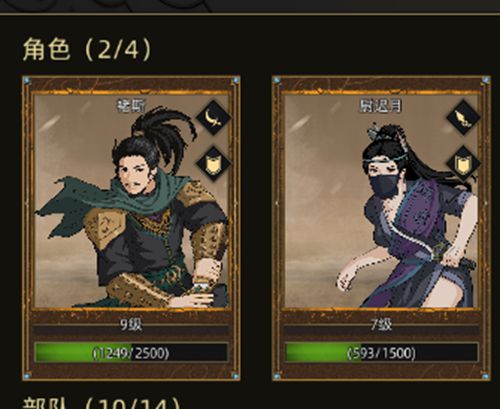The height and width of the screenshot is (409, 500).
Task: Click the 7级 level label
Action: (x=381, y=324)
